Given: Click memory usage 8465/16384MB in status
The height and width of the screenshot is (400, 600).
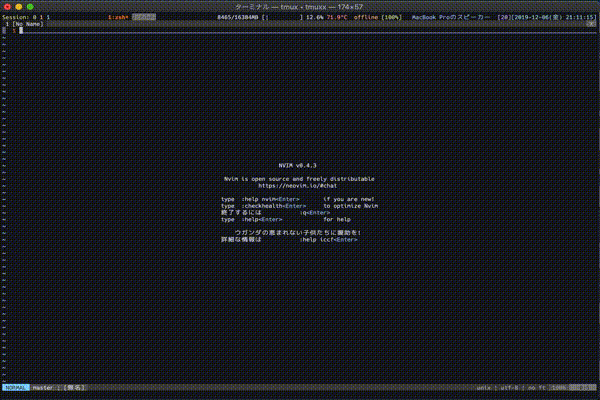Looking at the screenshot, I should click(238, 17).
